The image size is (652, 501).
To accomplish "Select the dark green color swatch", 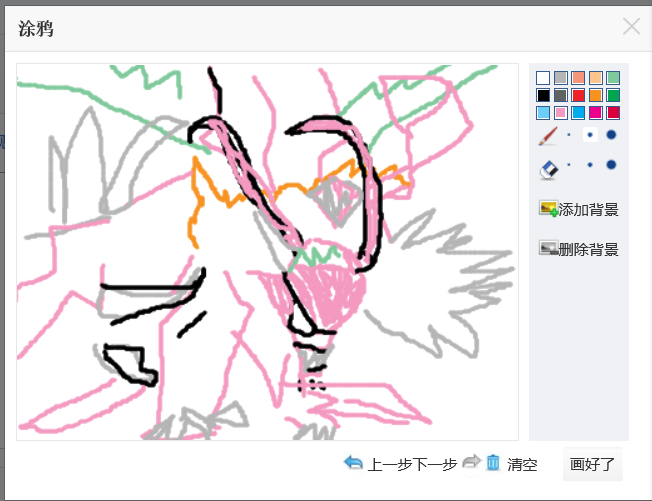I will (613, 95).
